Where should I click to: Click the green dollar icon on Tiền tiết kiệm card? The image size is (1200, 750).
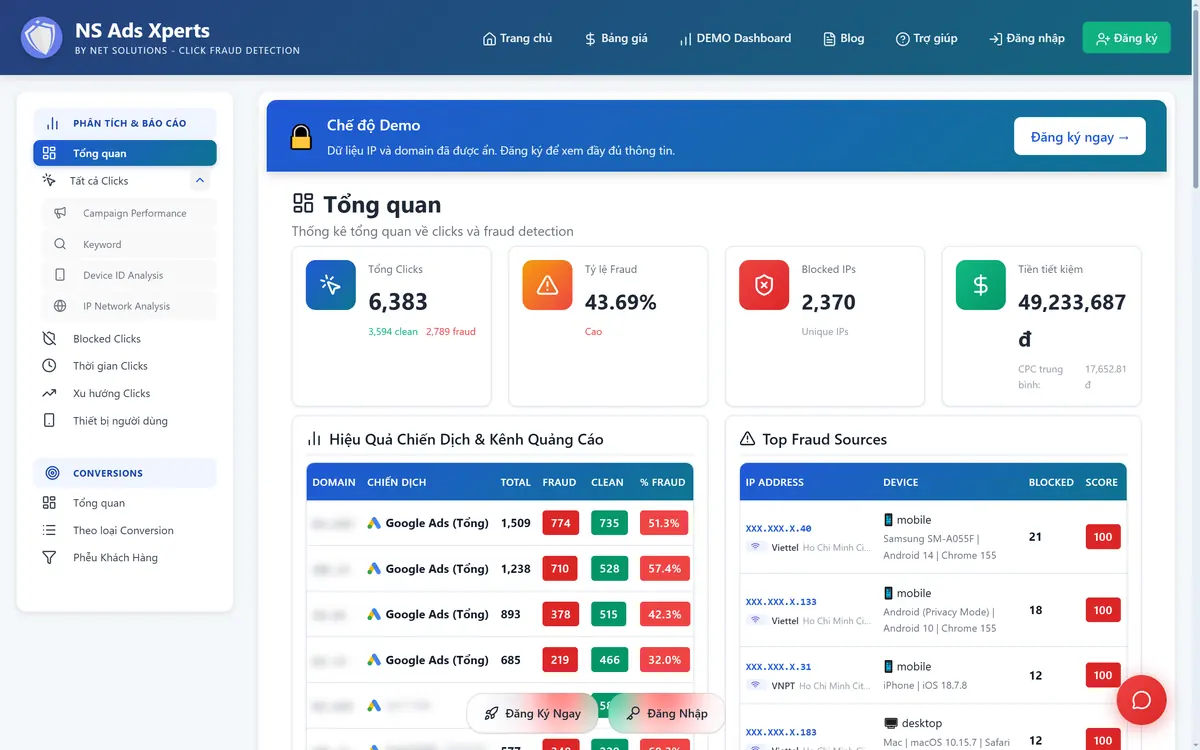[981, 285]
